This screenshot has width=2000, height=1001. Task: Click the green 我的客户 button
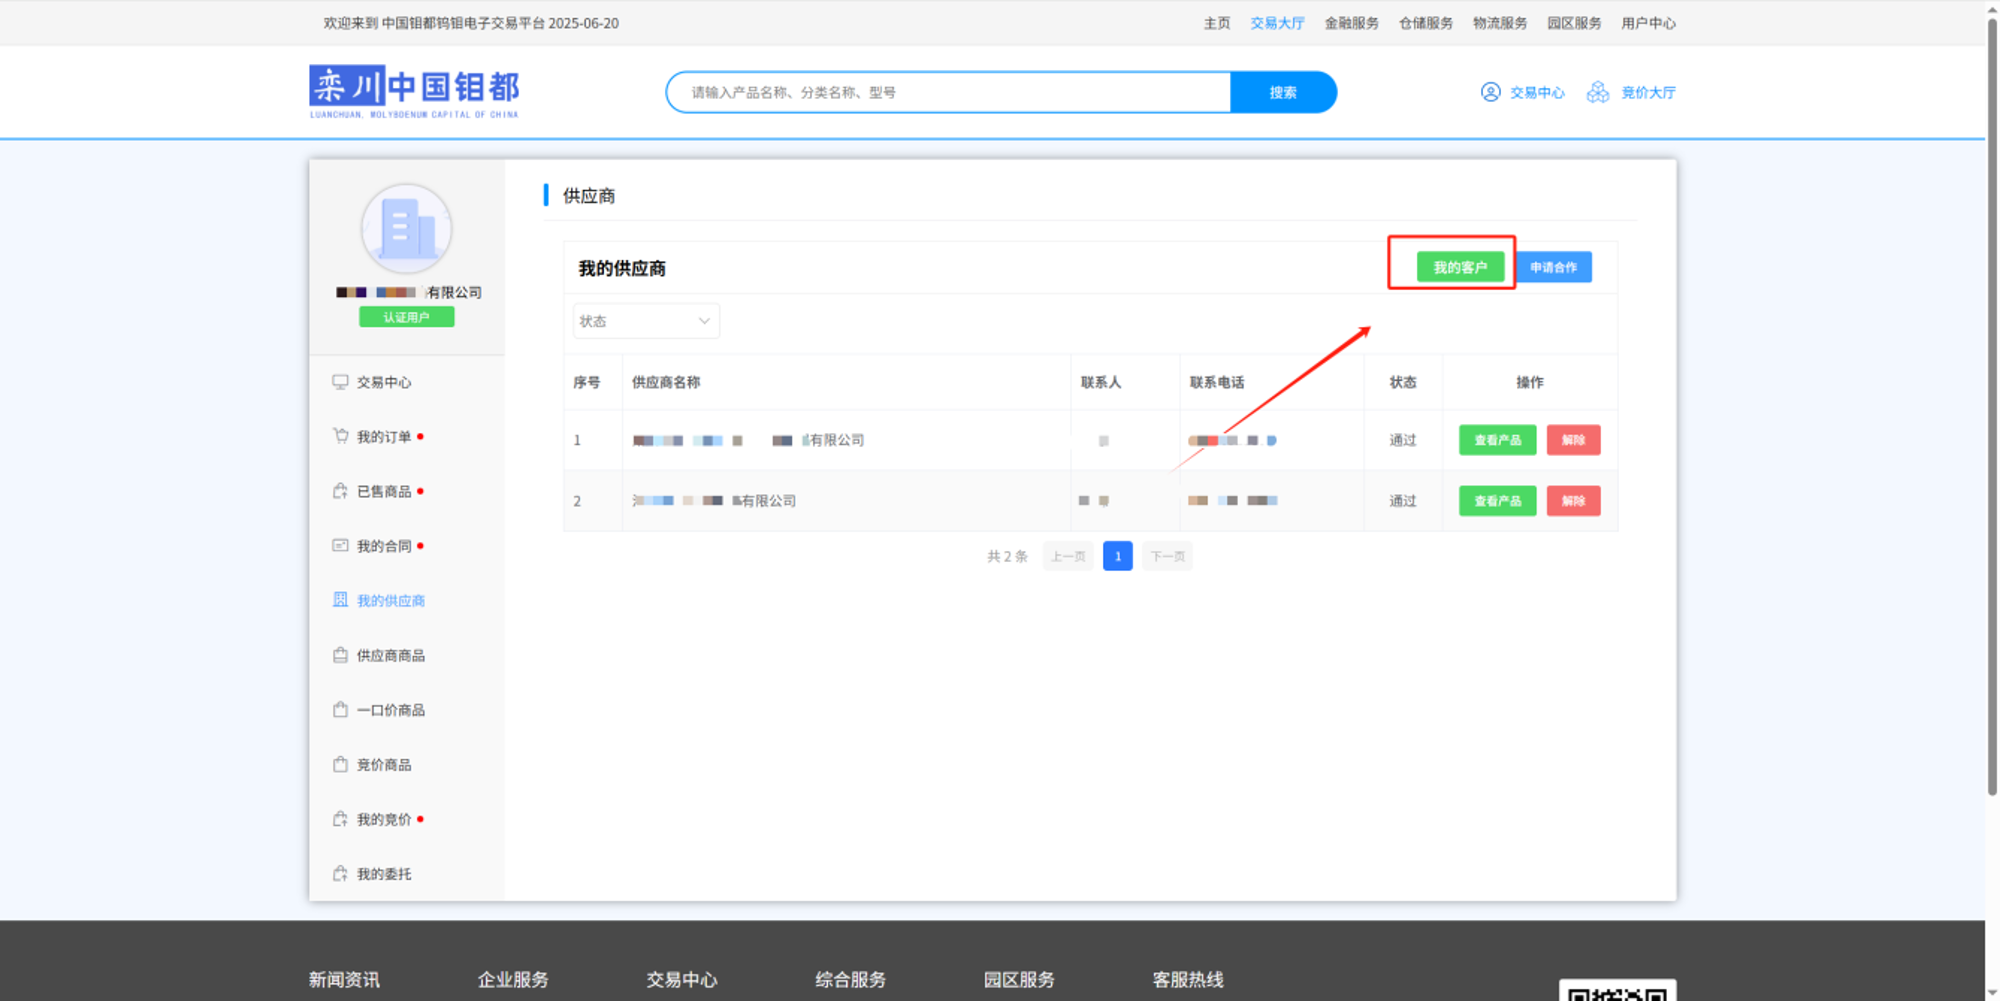point(1460,267)
